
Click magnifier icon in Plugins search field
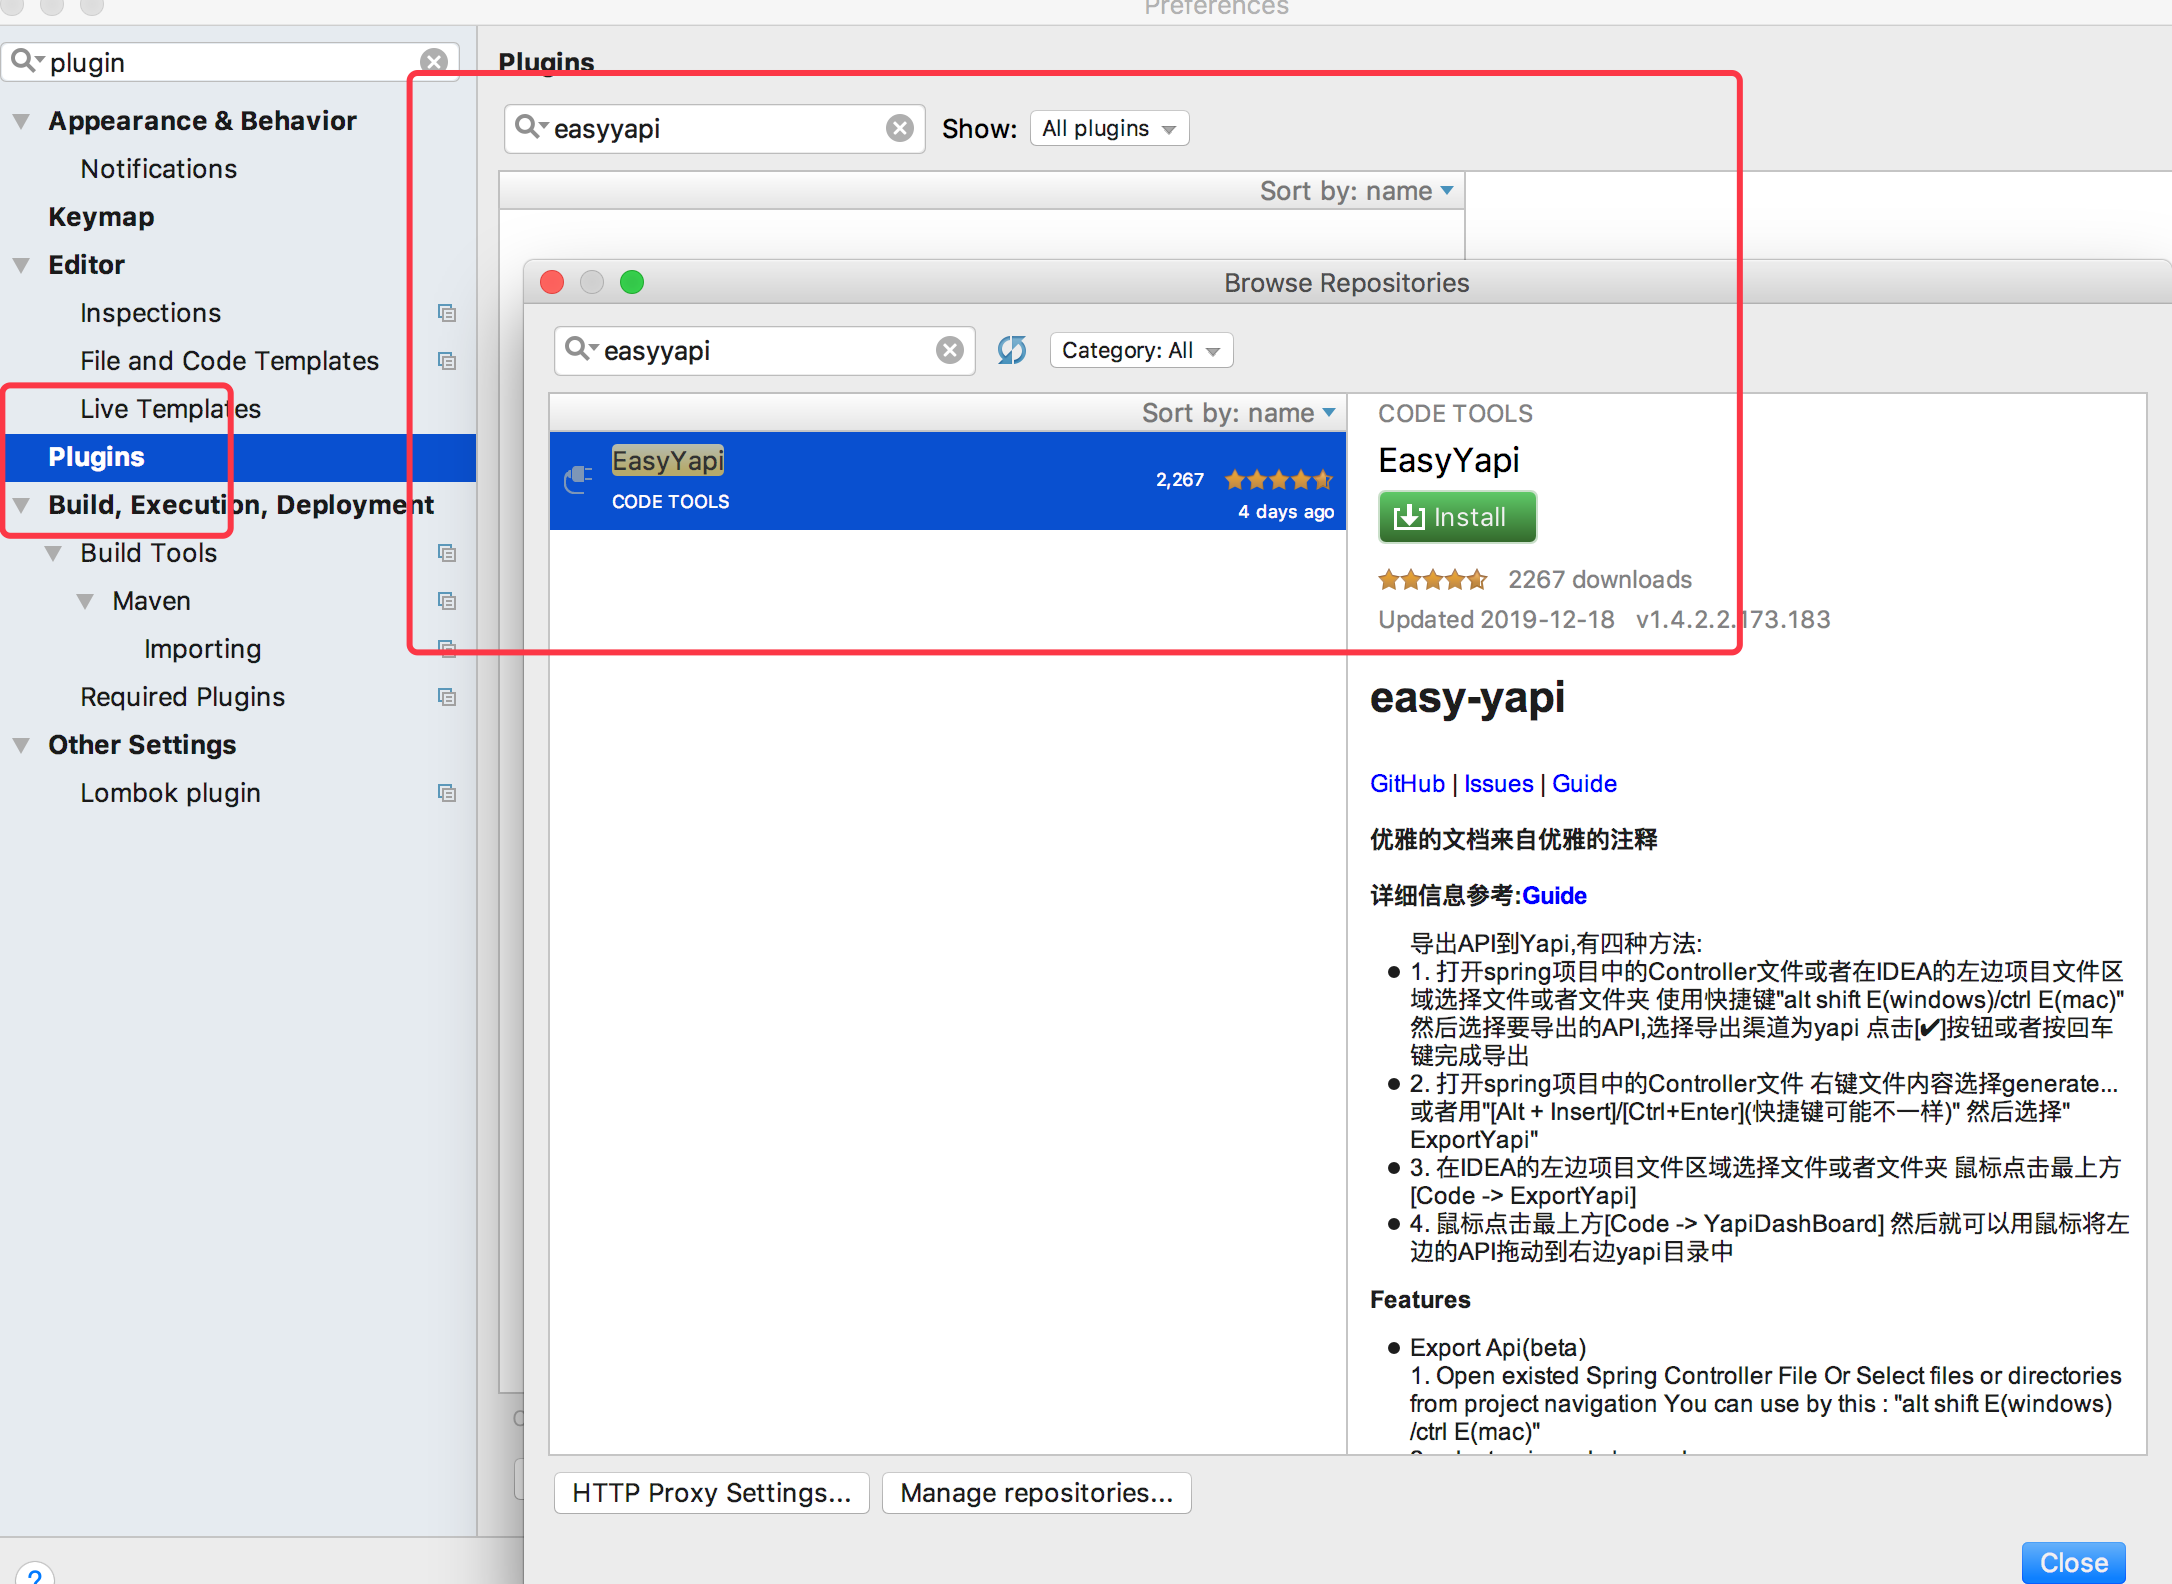(530, 128)
